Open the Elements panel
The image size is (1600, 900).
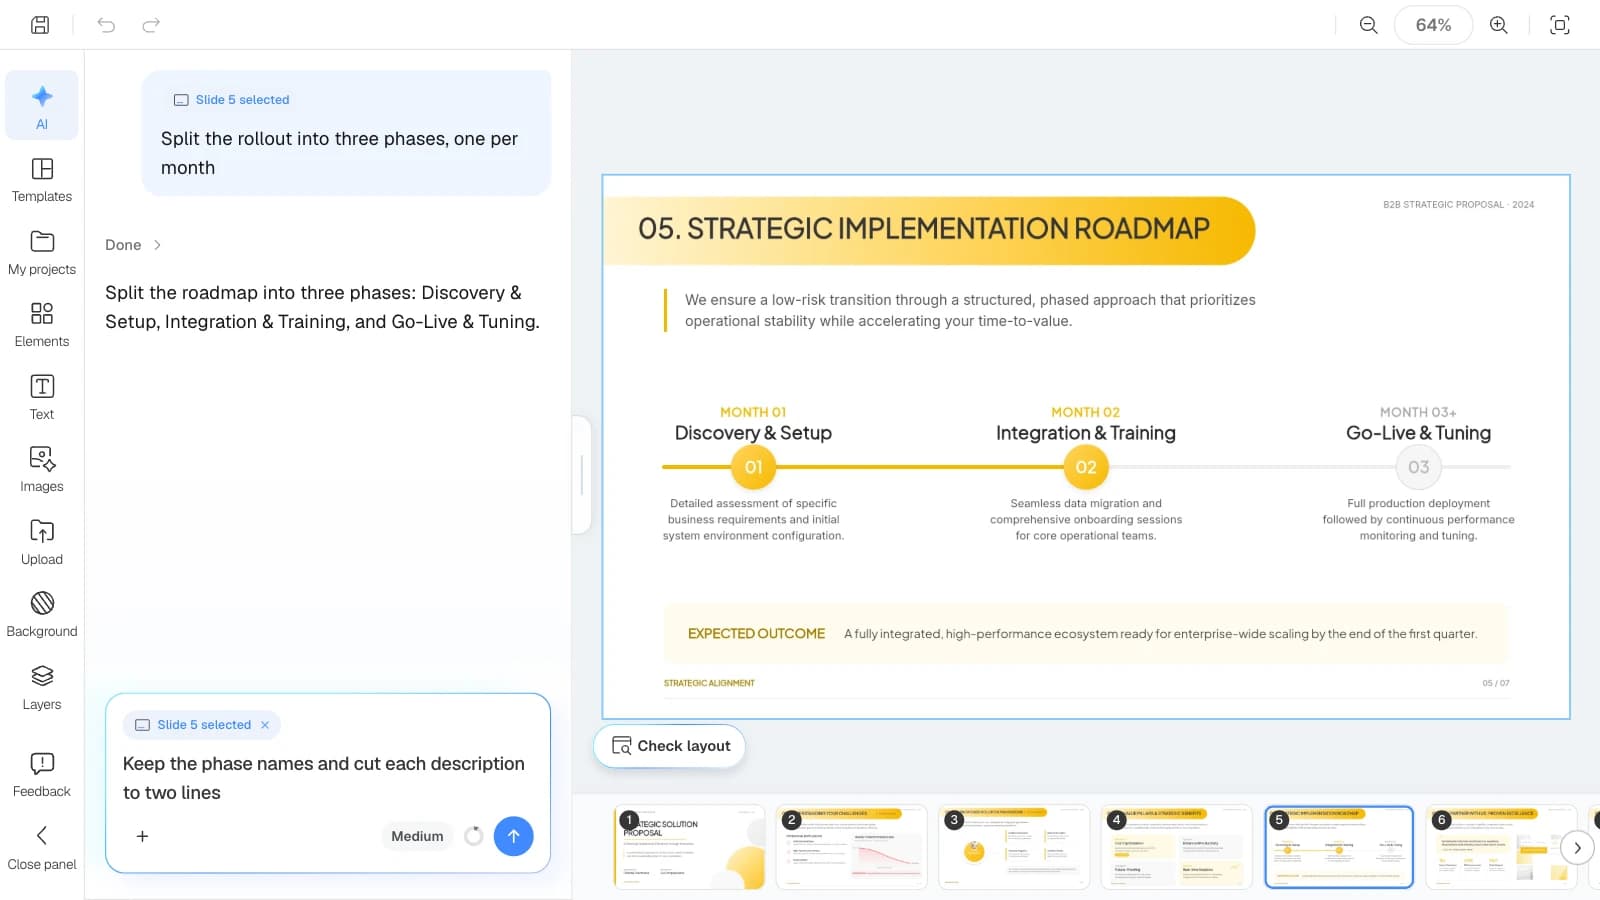click(x=42, y=325)
